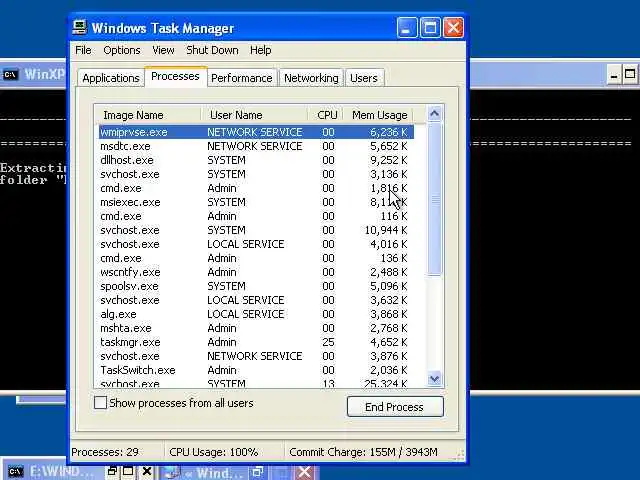Switch to the Applications tab

[x=111, y=78]
